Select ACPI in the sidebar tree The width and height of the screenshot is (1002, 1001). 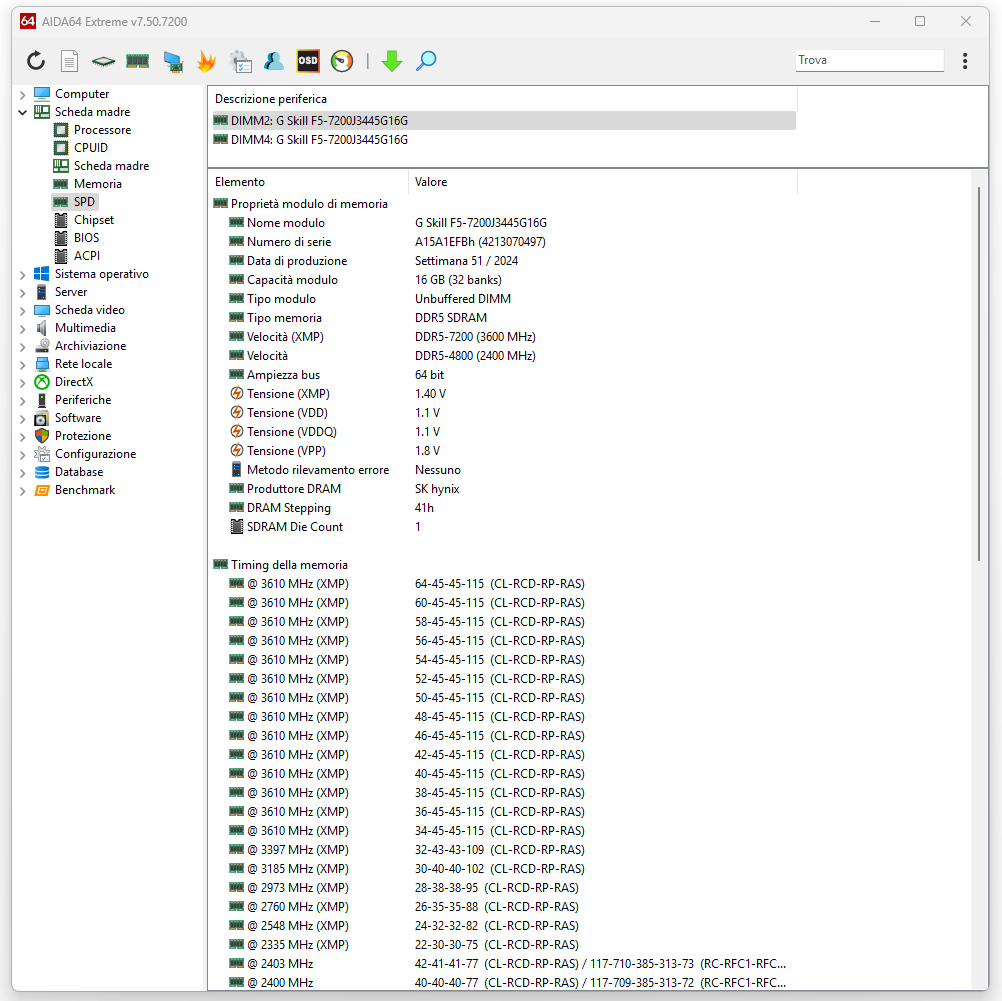[86, 256]
